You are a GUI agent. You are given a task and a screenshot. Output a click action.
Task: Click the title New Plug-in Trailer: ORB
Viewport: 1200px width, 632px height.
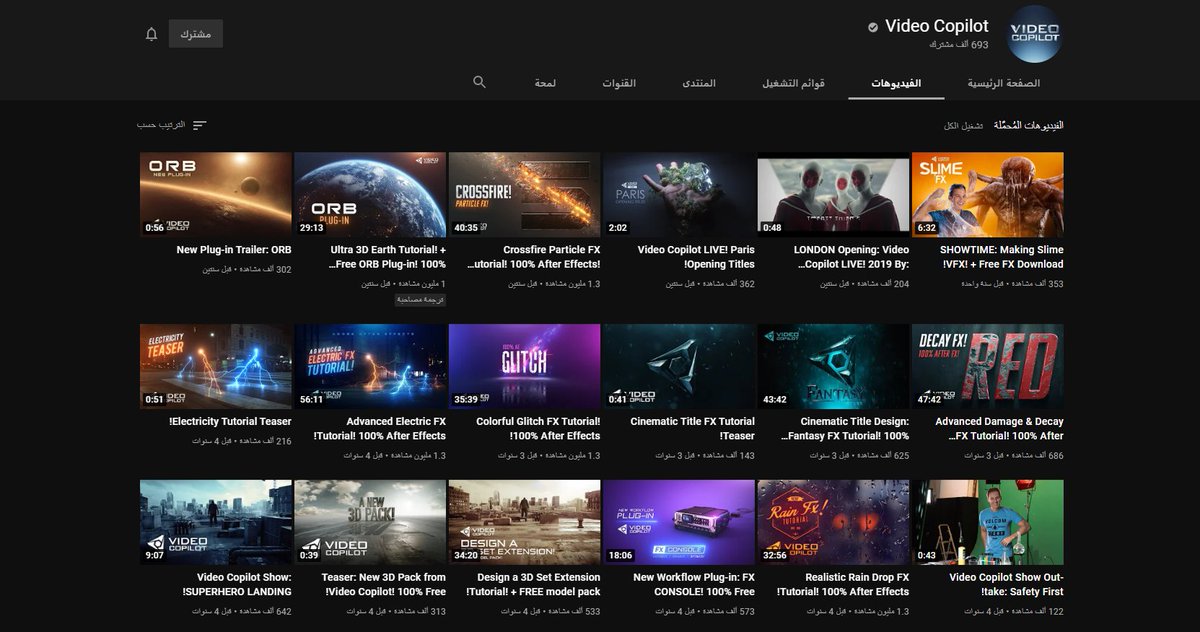tap(234, 250)
